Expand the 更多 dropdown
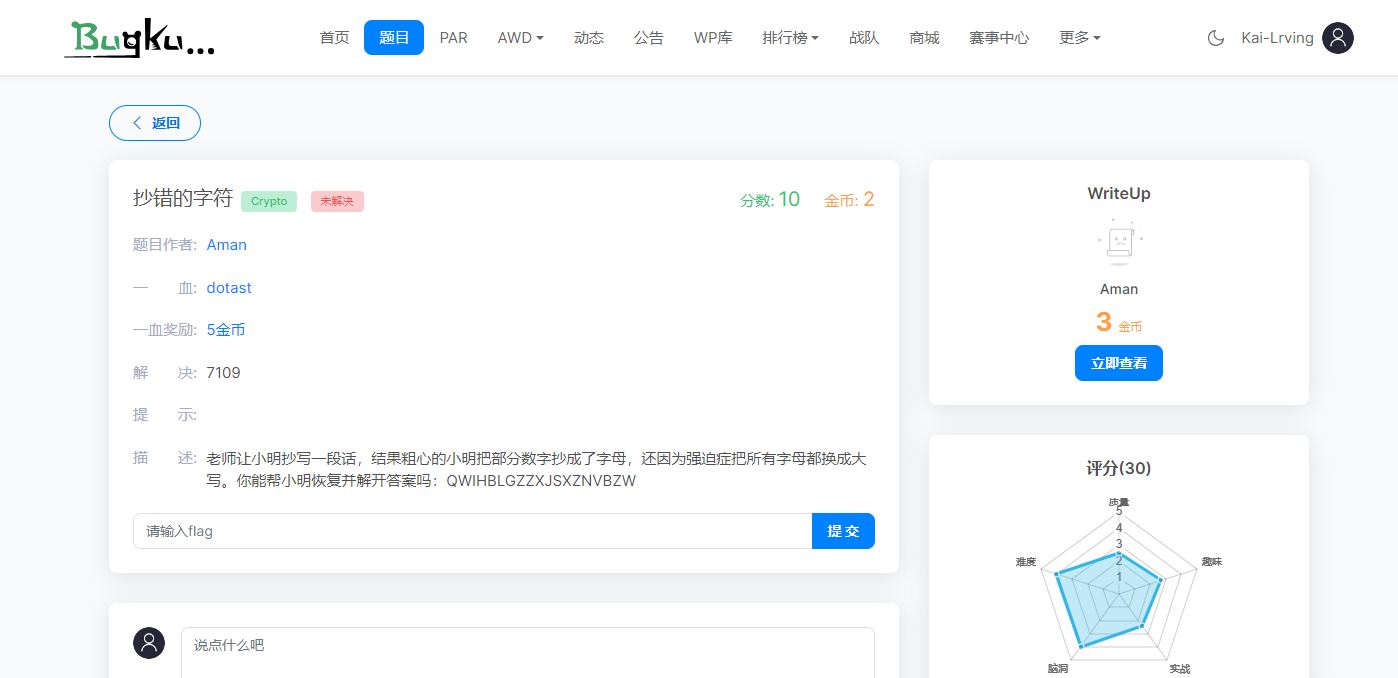Image resolution: width=1398 pixels, height=678 pixels. (1079, 37)
